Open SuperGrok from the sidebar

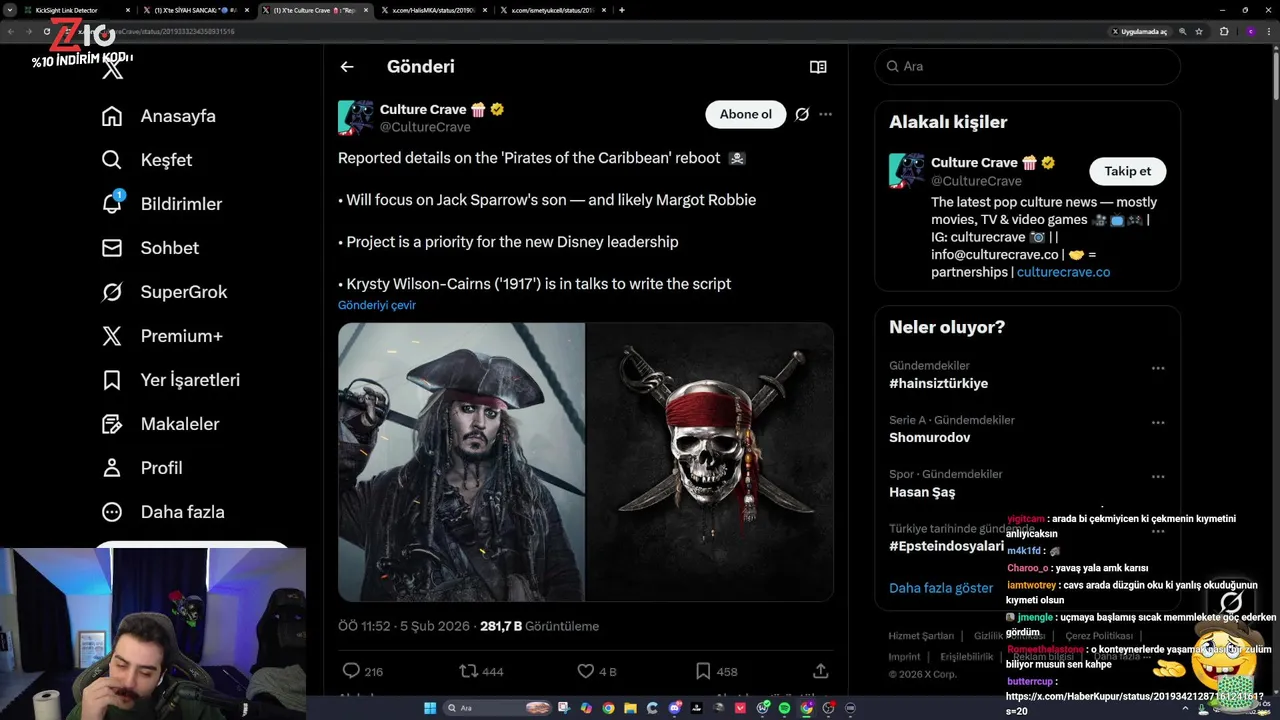[x=165, y=292]
